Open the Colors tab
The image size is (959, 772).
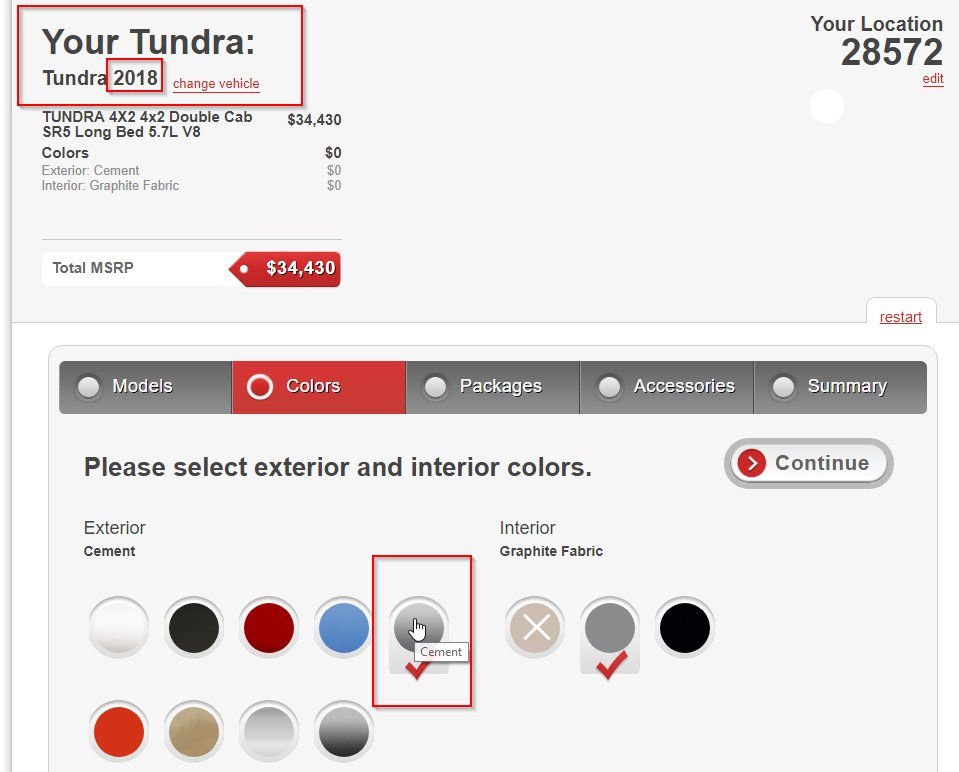(319, 387)
